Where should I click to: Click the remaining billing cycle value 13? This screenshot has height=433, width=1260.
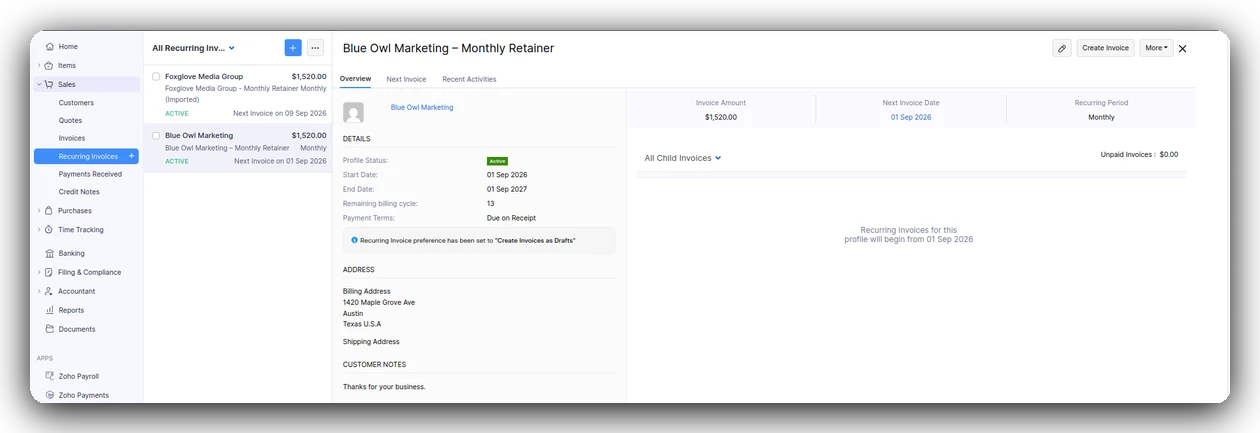click(490, 203)
